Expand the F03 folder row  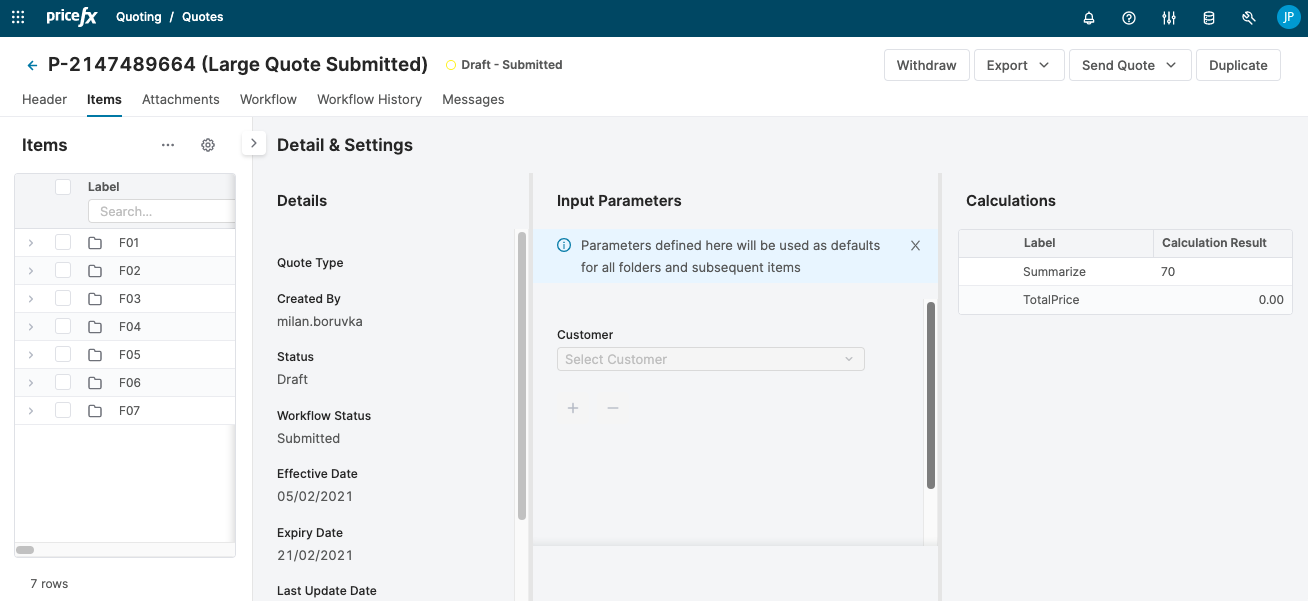click(31, 299)
